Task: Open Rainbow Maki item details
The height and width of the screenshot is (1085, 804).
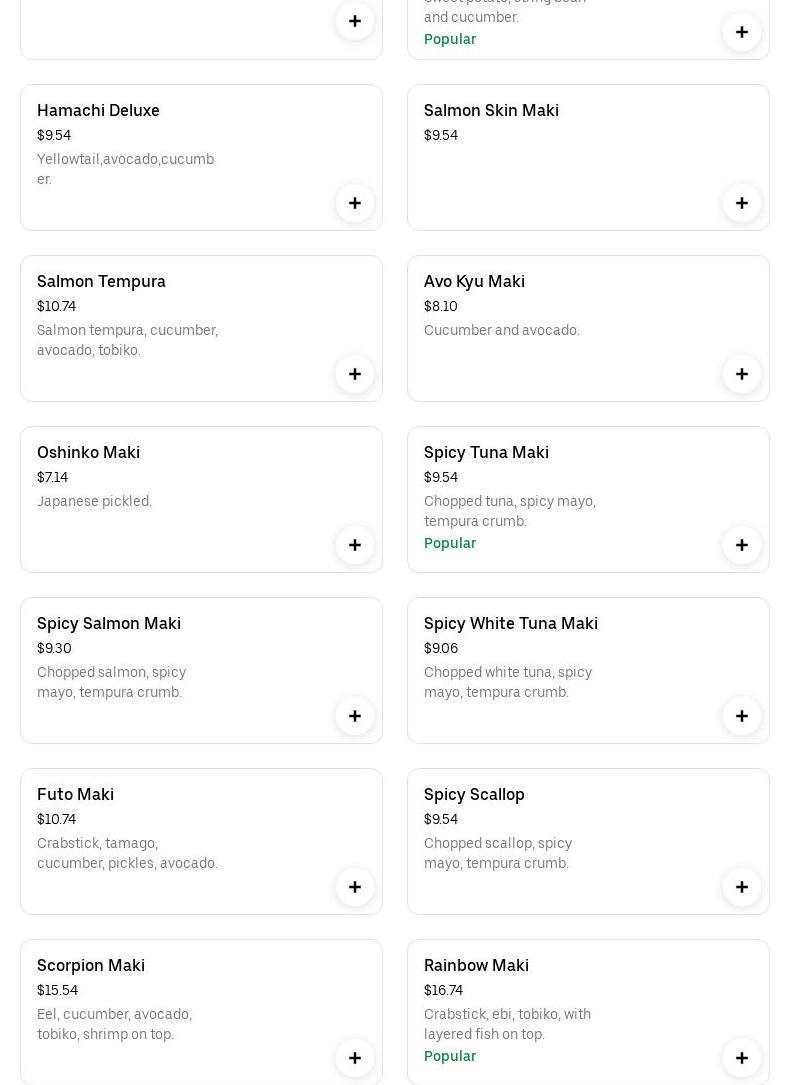Action: click(476, 966)
